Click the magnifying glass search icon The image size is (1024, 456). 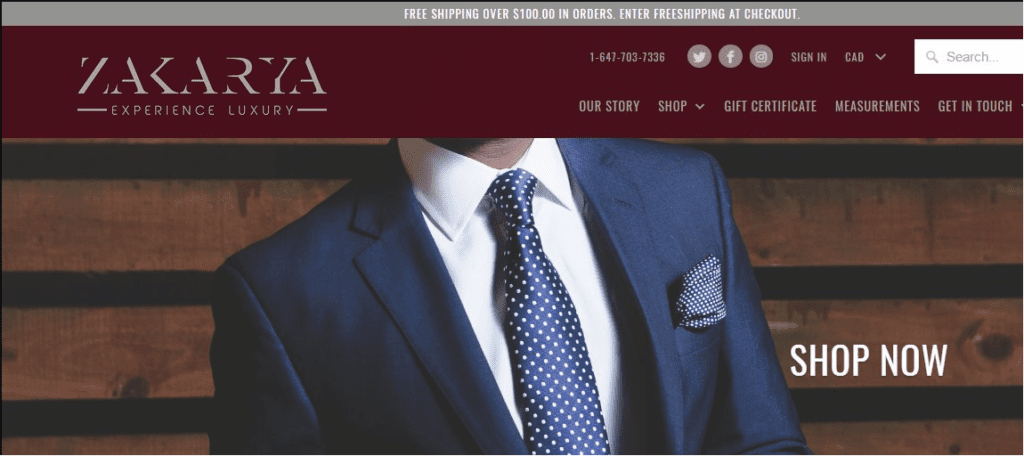pyautogui.click(x=932, y=57)
